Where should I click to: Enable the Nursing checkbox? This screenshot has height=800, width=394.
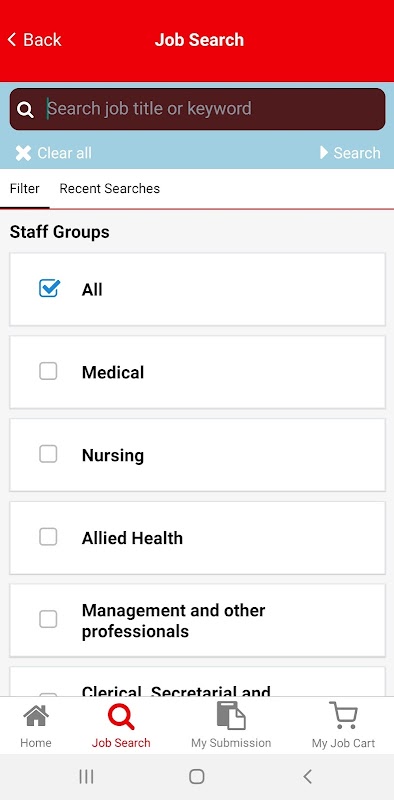pos(48,454)
